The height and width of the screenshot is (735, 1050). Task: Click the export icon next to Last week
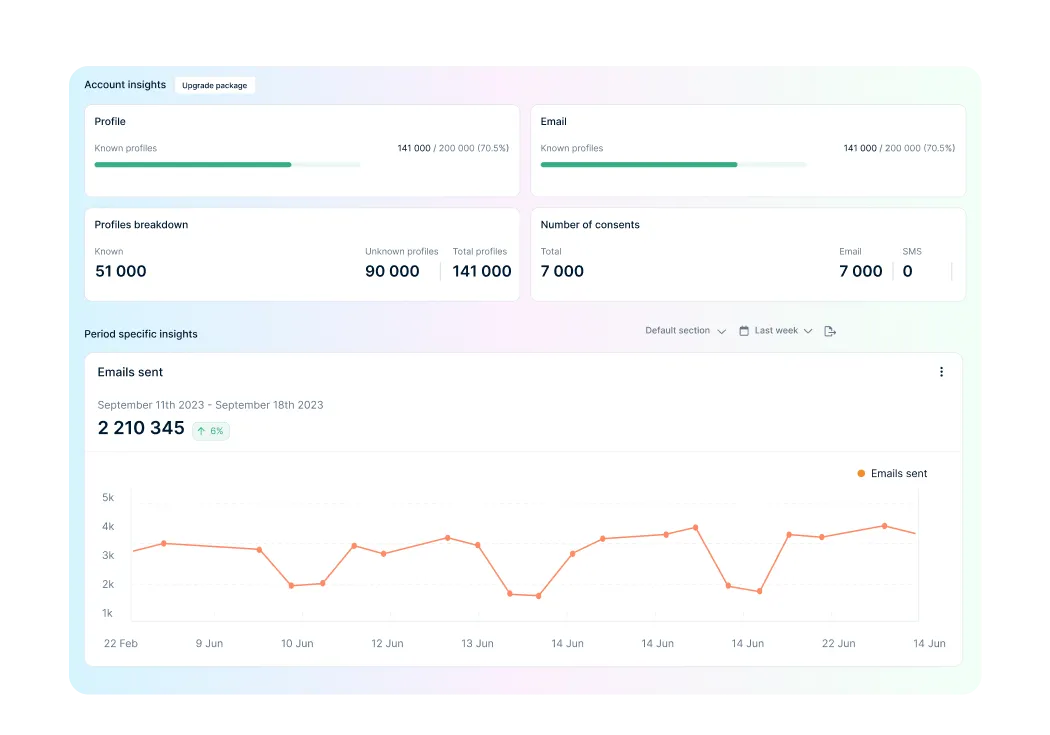[830, 331]
